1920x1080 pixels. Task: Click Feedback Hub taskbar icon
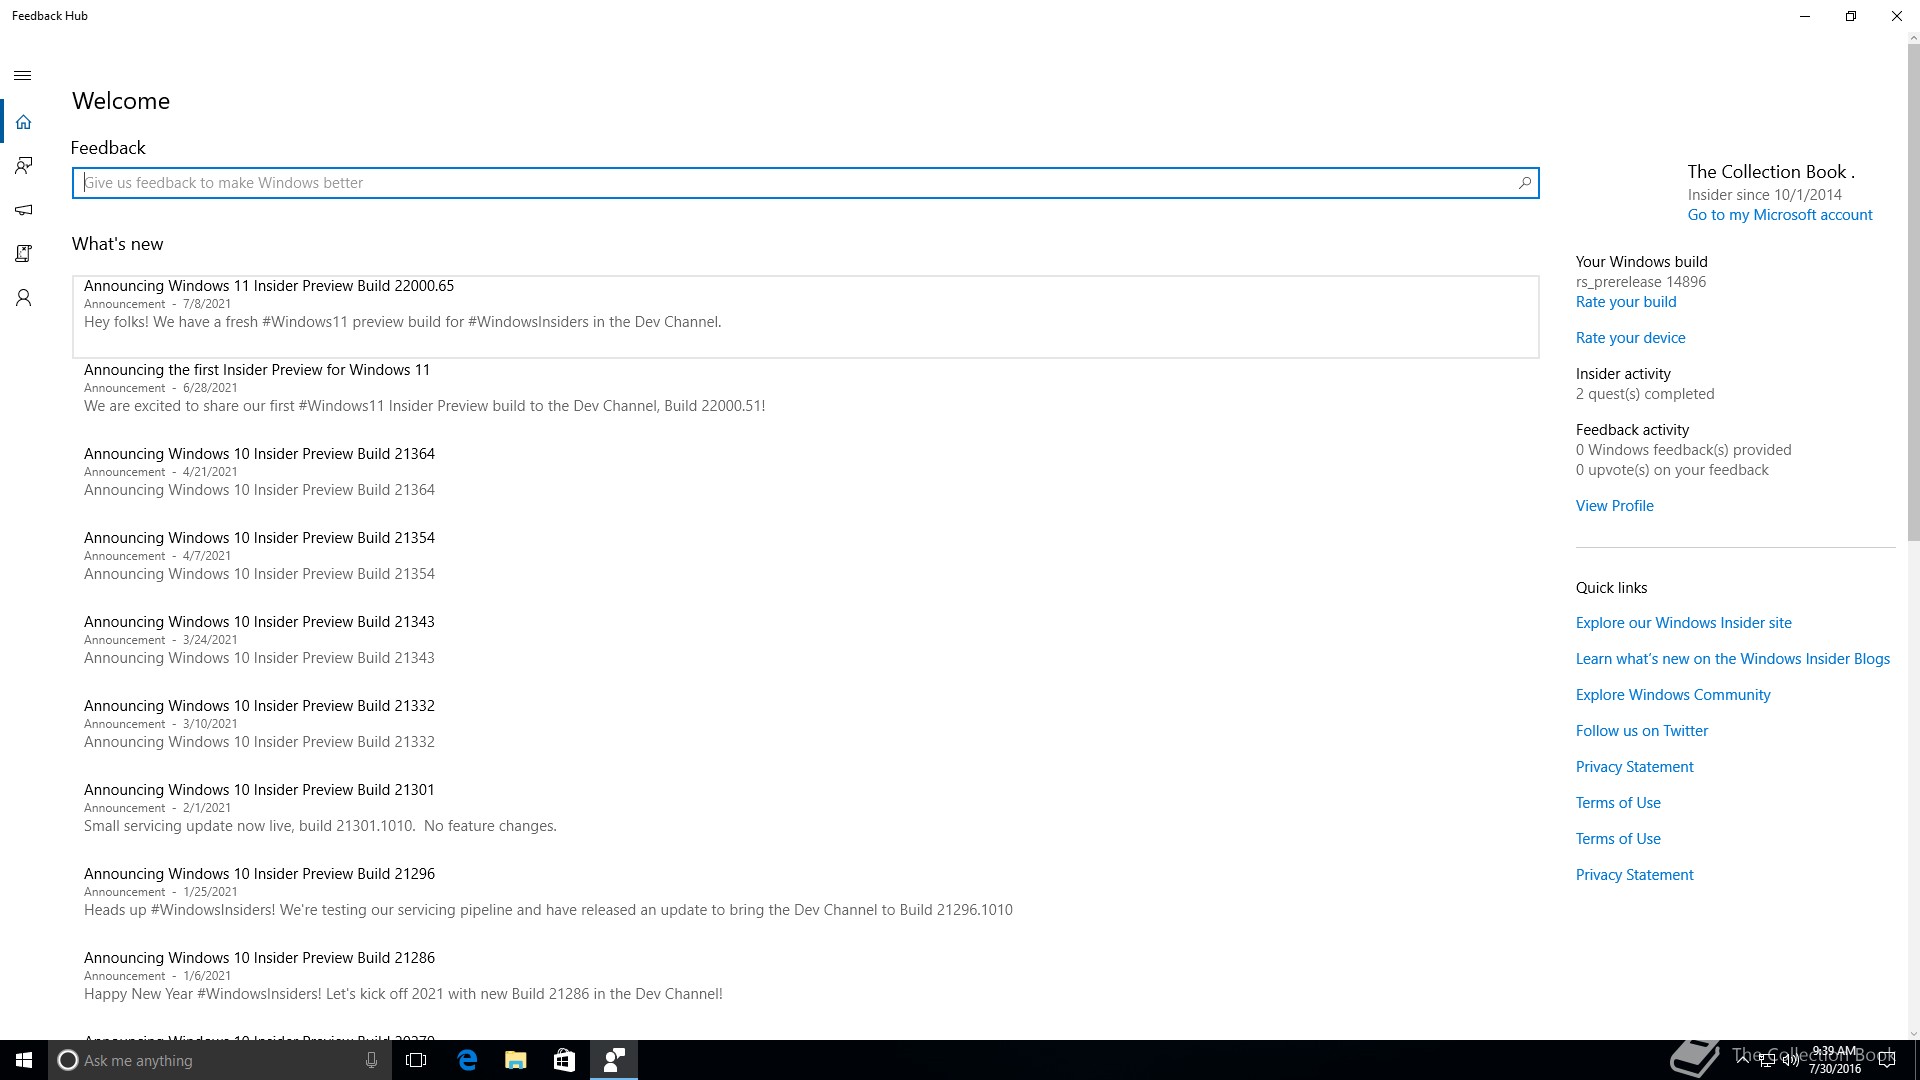(614, 1060)
